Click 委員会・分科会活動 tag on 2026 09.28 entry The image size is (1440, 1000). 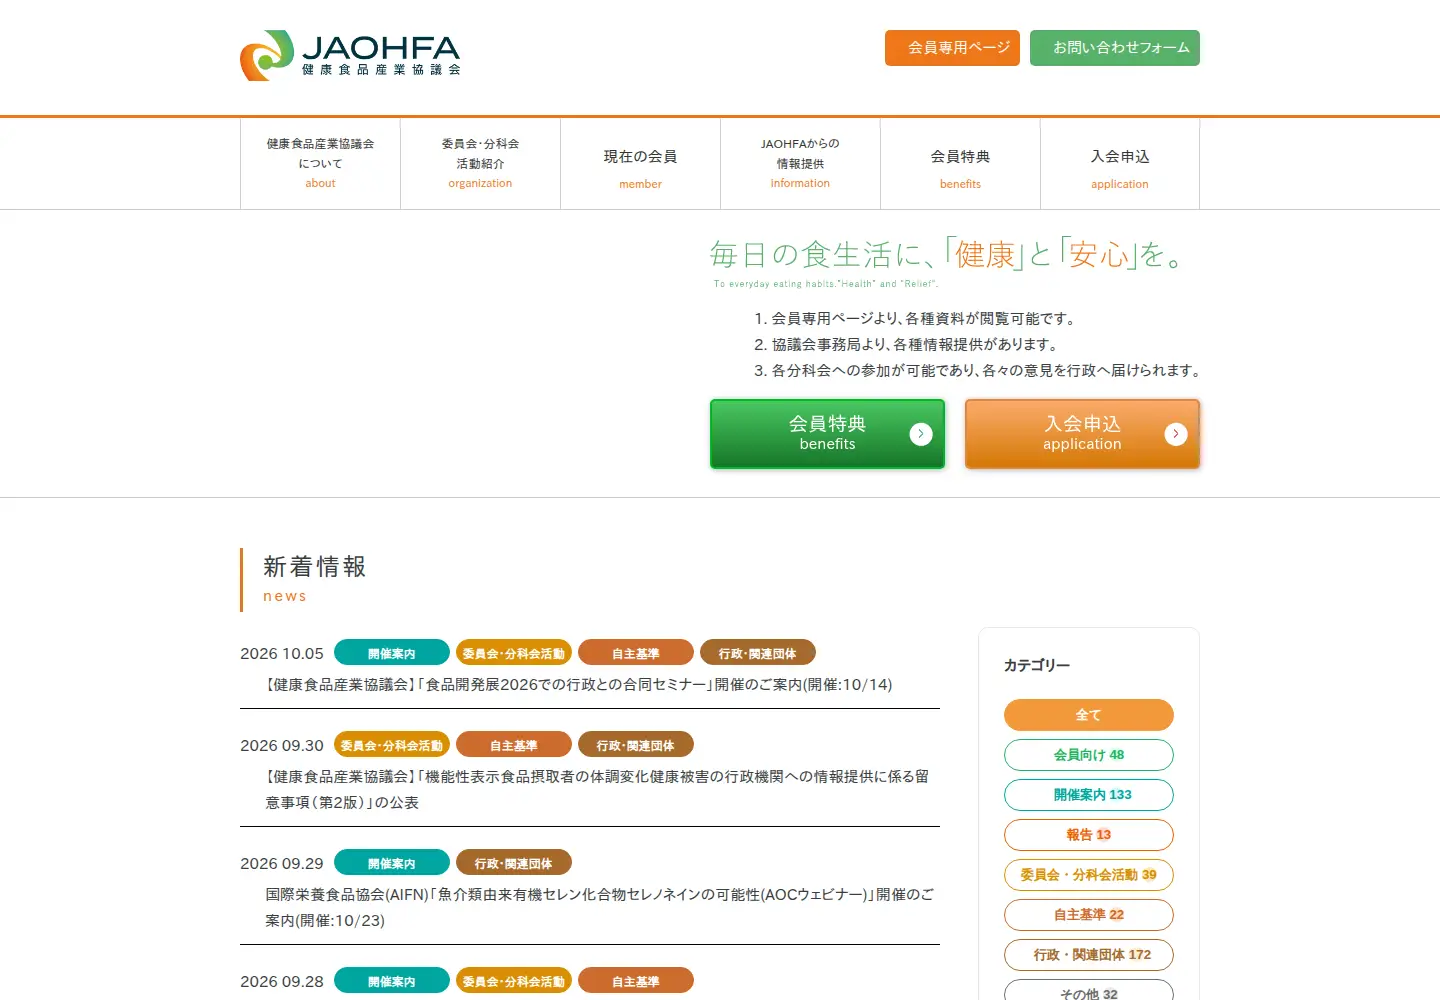click(514, 981)
